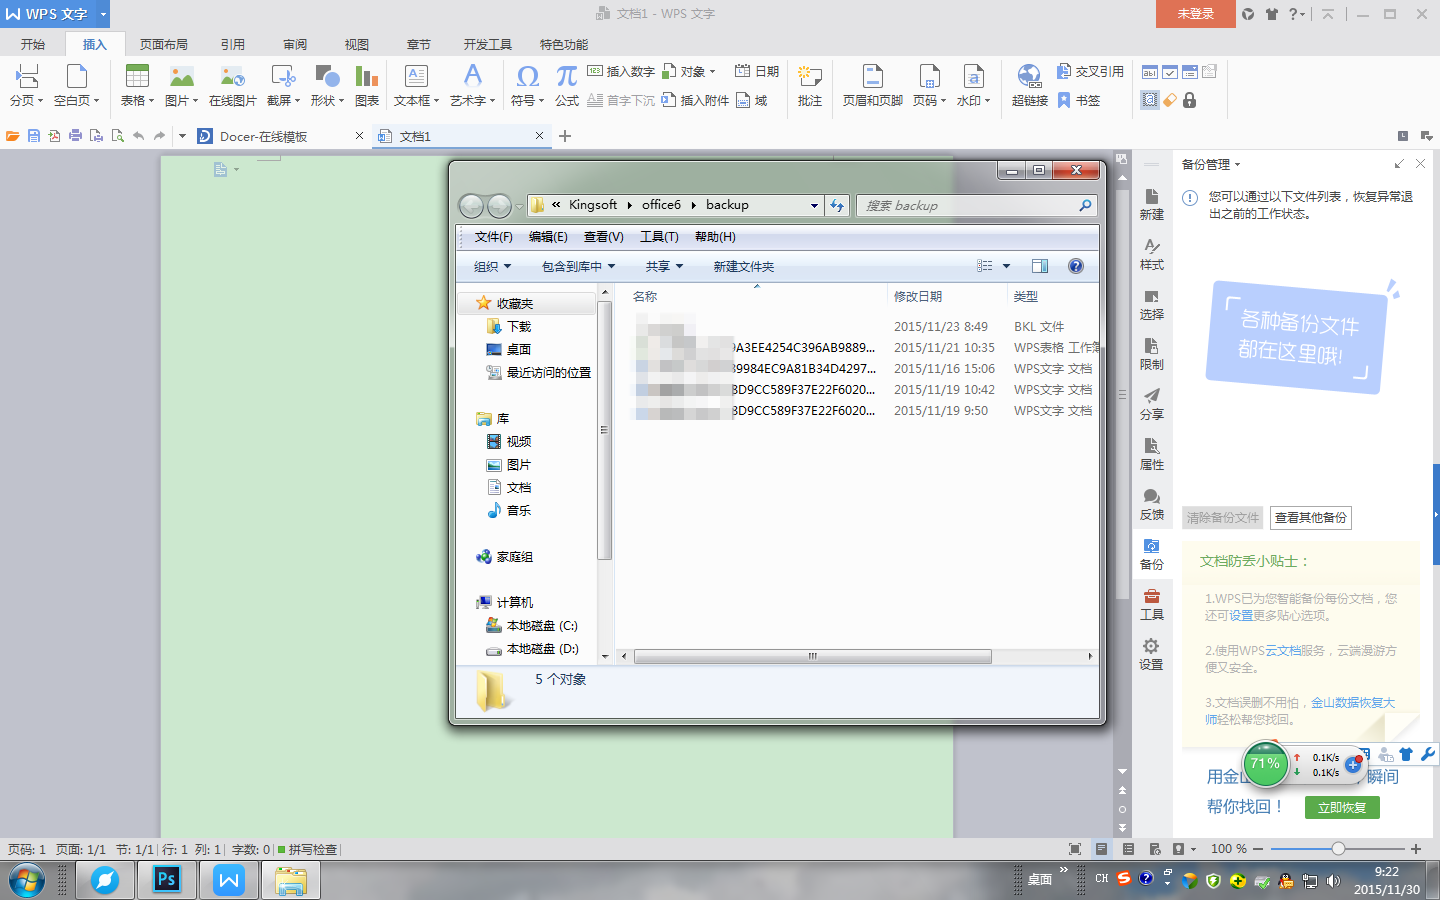Switch to the 页面布局 ribbon tab
Image resolution: width=1440 pixels, height=900 pixels.
163,44
